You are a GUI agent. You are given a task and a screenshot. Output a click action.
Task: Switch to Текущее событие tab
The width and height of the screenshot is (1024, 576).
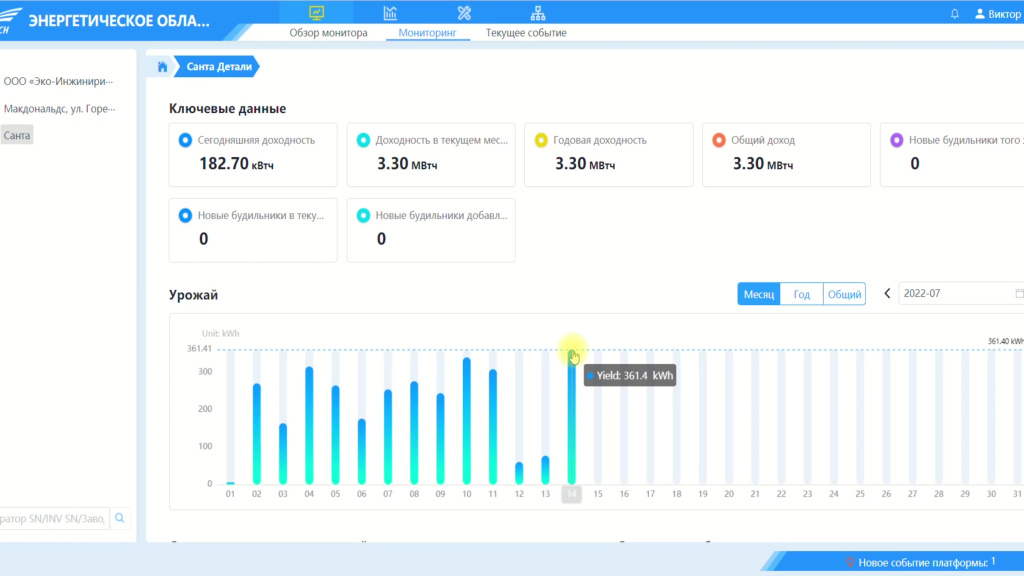coord(526,33)
